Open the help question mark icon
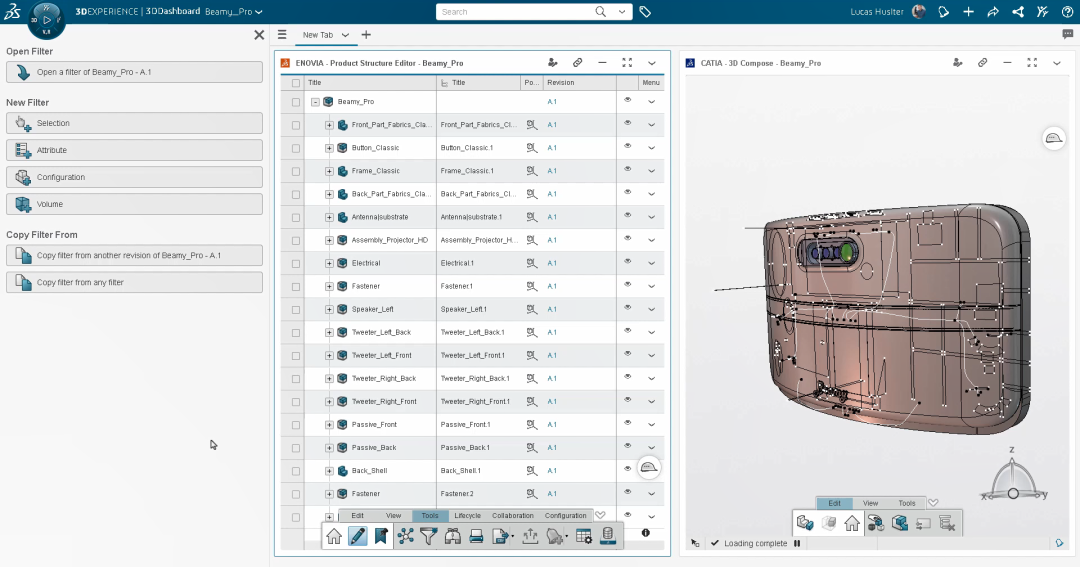 1068,12
